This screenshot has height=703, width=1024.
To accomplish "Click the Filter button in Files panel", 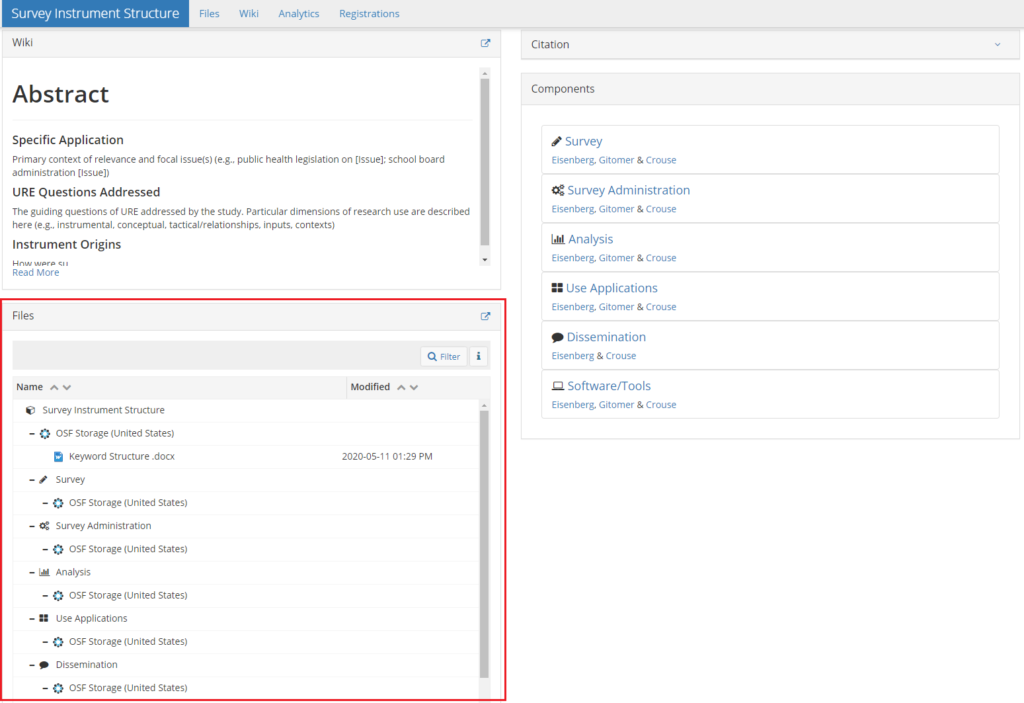I will click(x=444, y=356).
